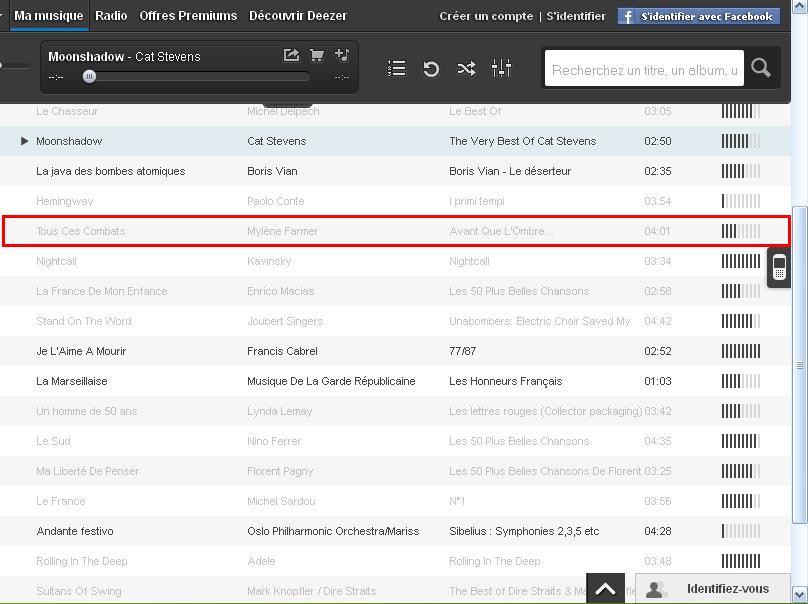Select Hemingway track
Viewport: 808px width, 604px height.
point(64,202)
